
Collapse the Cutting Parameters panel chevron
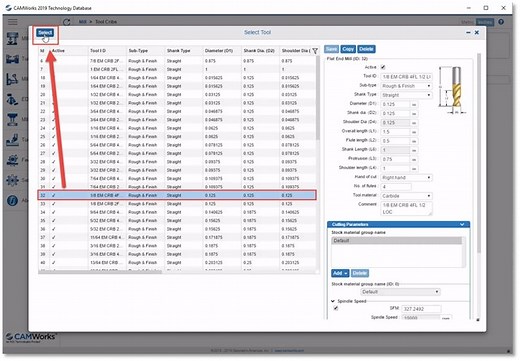462,224
